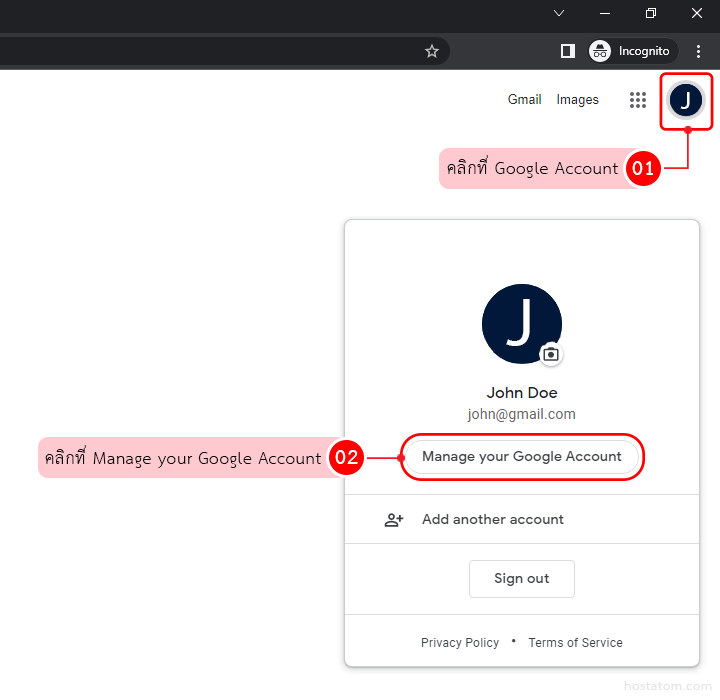This screenshot has height=700, width=720.
Task: Open the Incognito indicator chip
Action: click(632, 51)
